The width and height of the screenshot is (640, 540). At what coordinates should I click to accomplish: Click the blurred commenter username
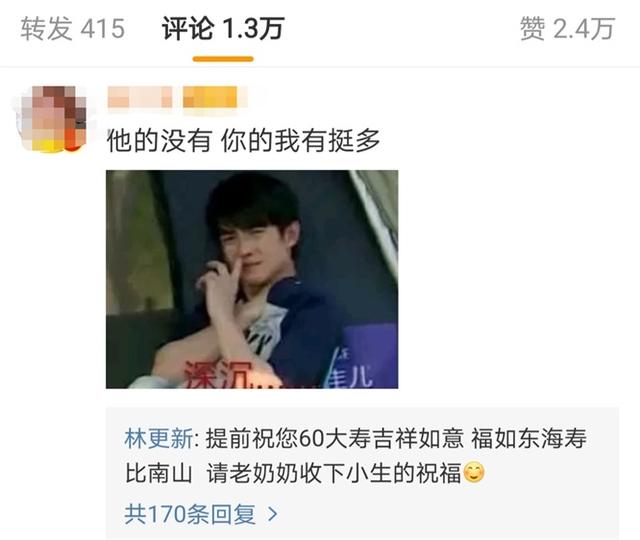click(x=140, y=97)
